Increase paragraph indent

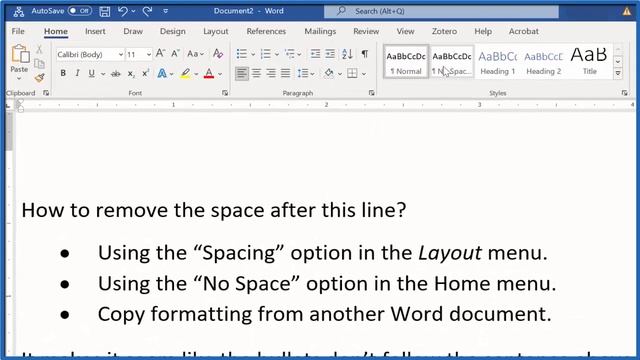click(330, 53)
